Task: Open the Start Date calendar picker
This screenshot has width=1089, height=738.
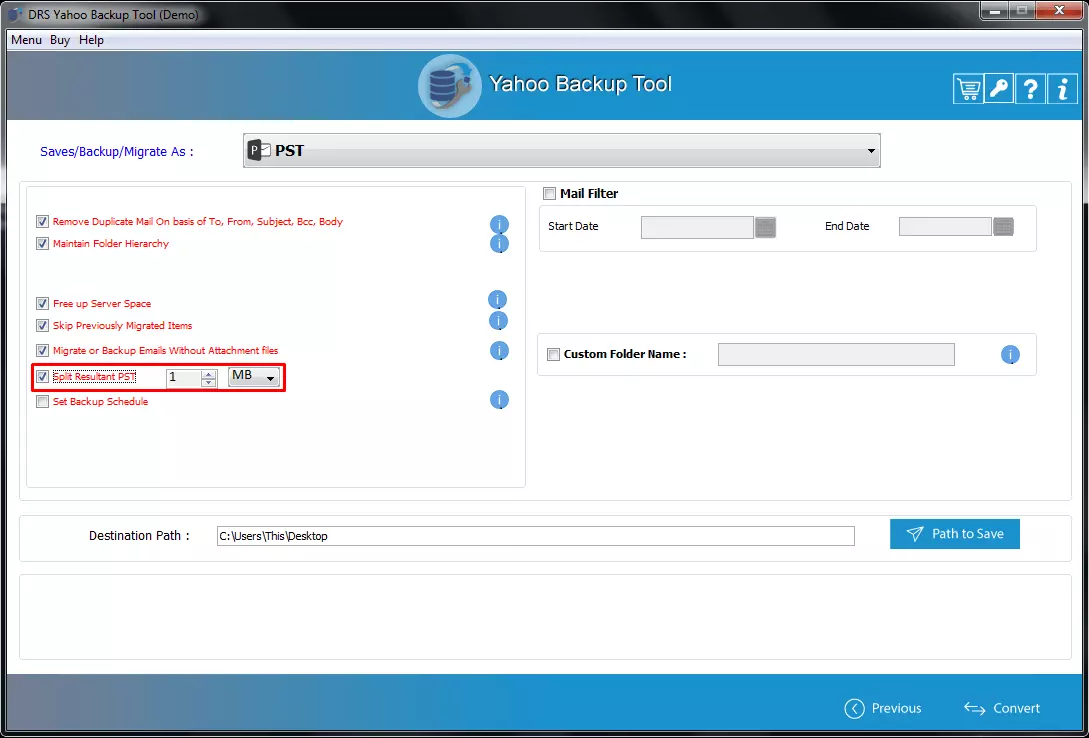Action: 765,227
